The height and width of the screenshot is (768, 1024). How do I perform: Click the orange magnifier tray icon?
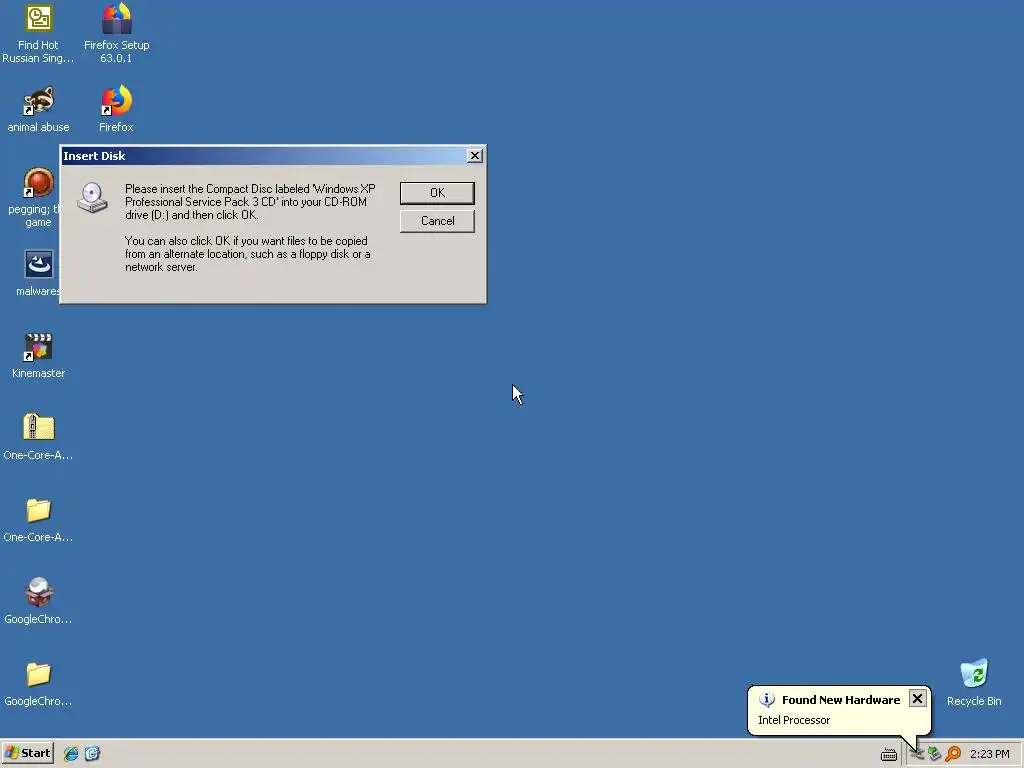click(x=953, y=754)
